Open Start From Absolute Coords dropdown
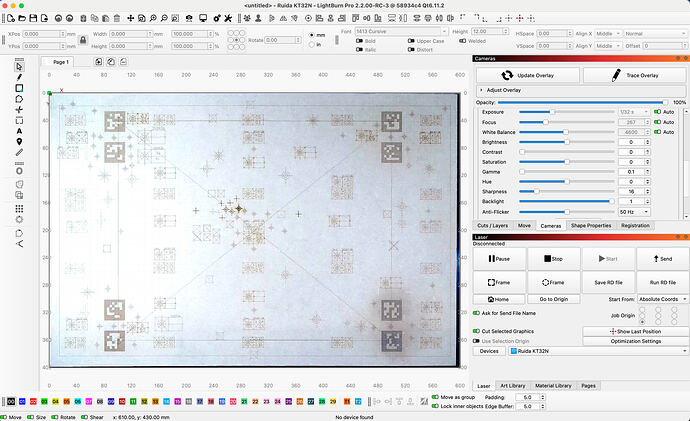This screenshot has width=690, height=421. point(662,299)
